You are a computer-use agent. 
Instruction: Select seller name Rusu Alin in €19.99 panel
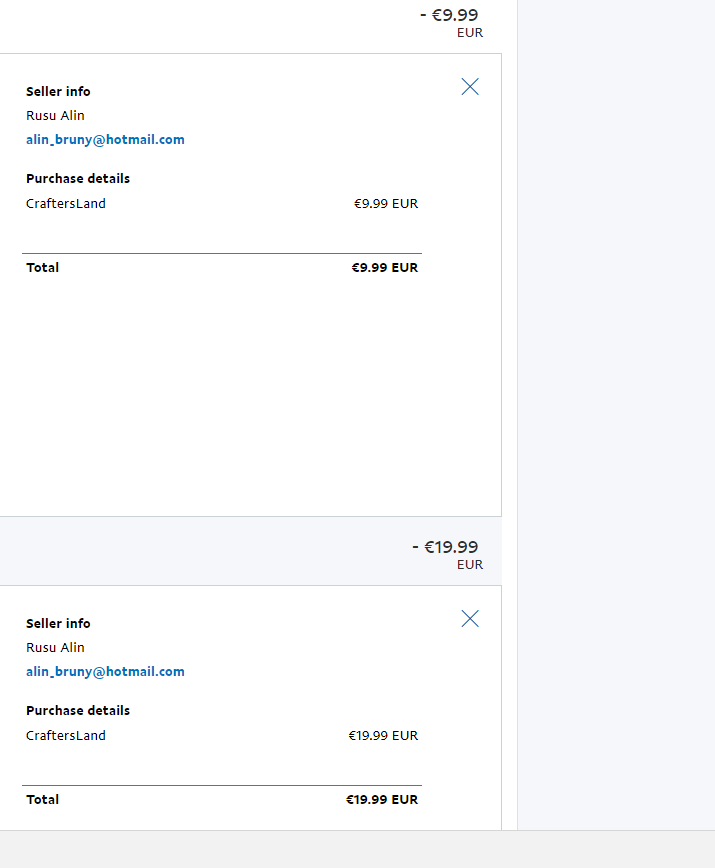pos(55,648)
